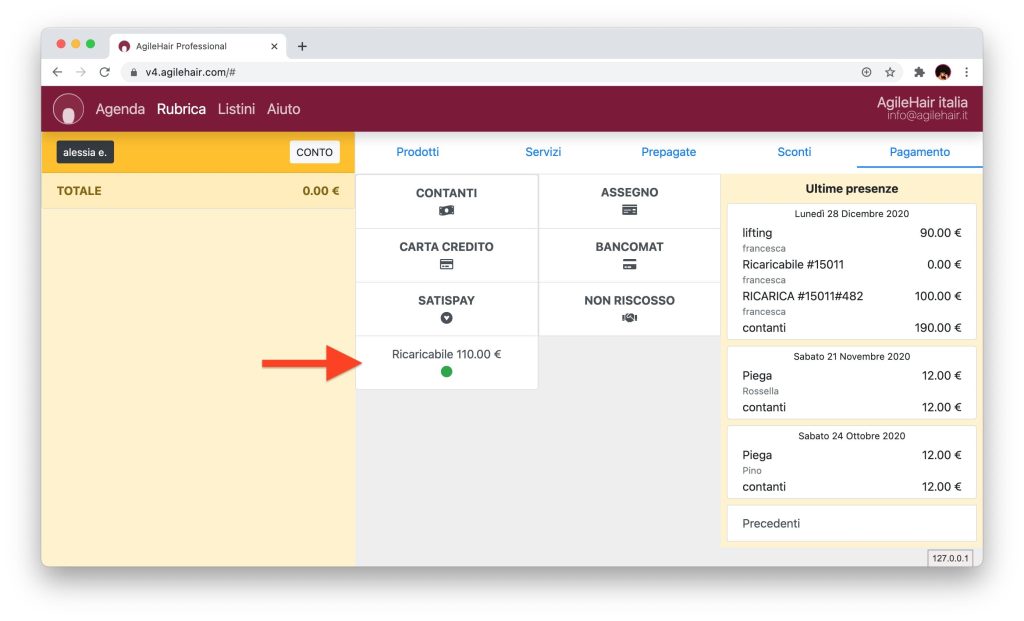
Task: Choose the Bancomat debit card icon
Action: (x=629, y=265)
